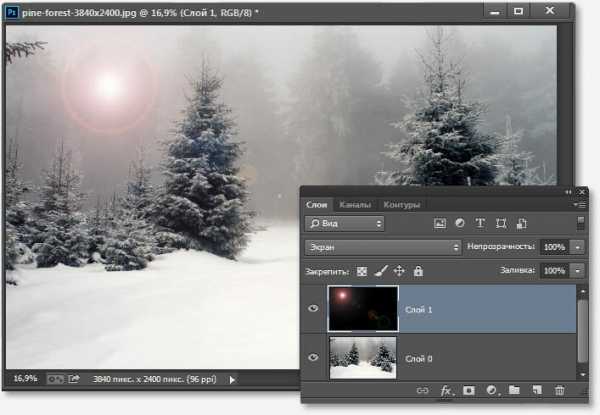Click the Закрепить label
Viewport: 600px width, 415px height.
pyautogui.click(x=327, y=272)
